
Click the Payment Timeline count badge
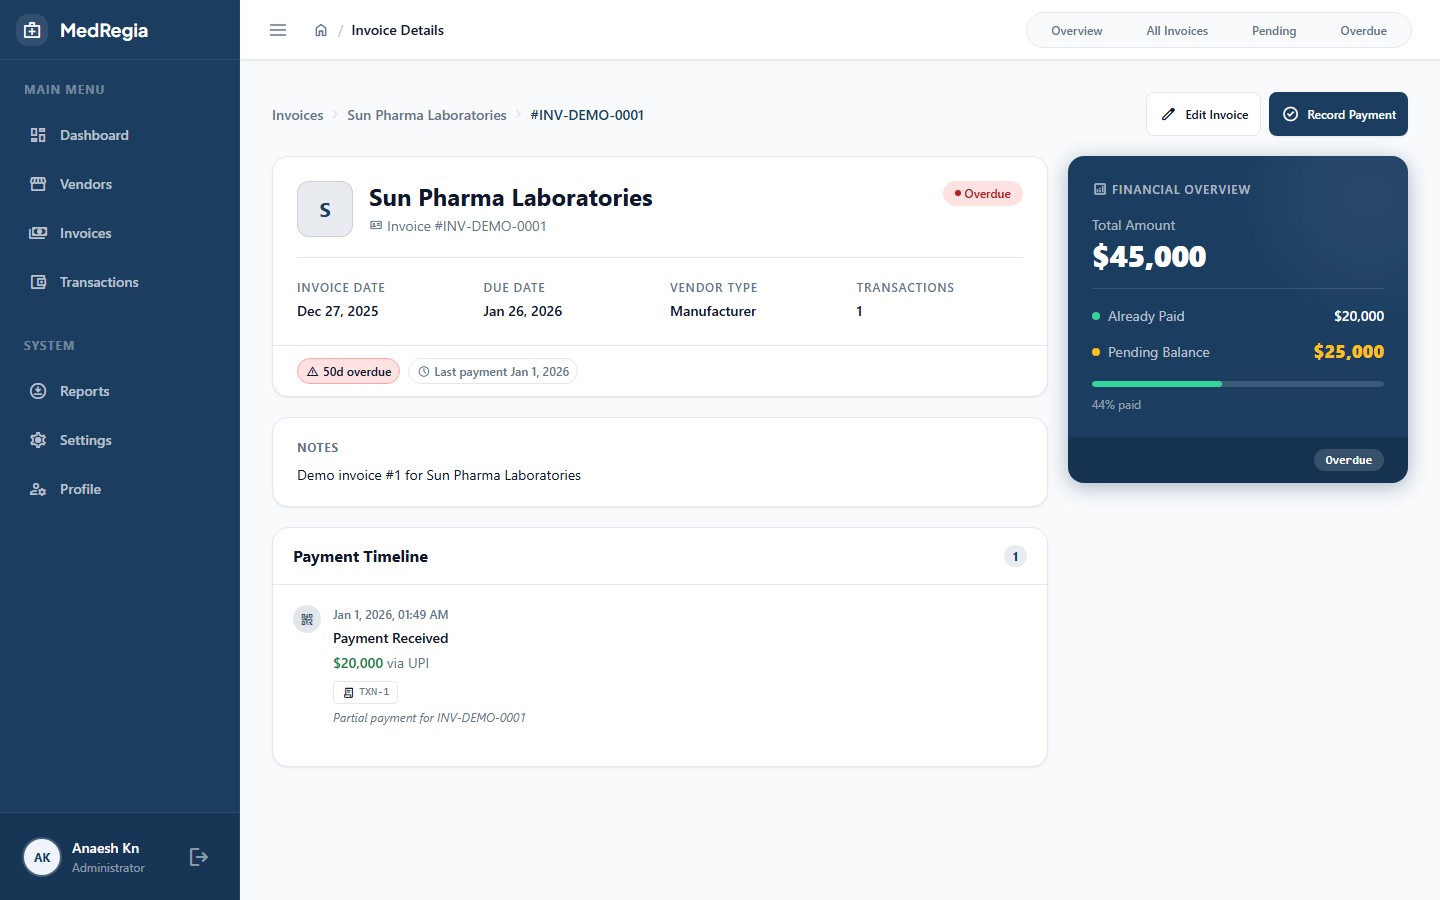pyautogui.click(x=1015, y=556)
